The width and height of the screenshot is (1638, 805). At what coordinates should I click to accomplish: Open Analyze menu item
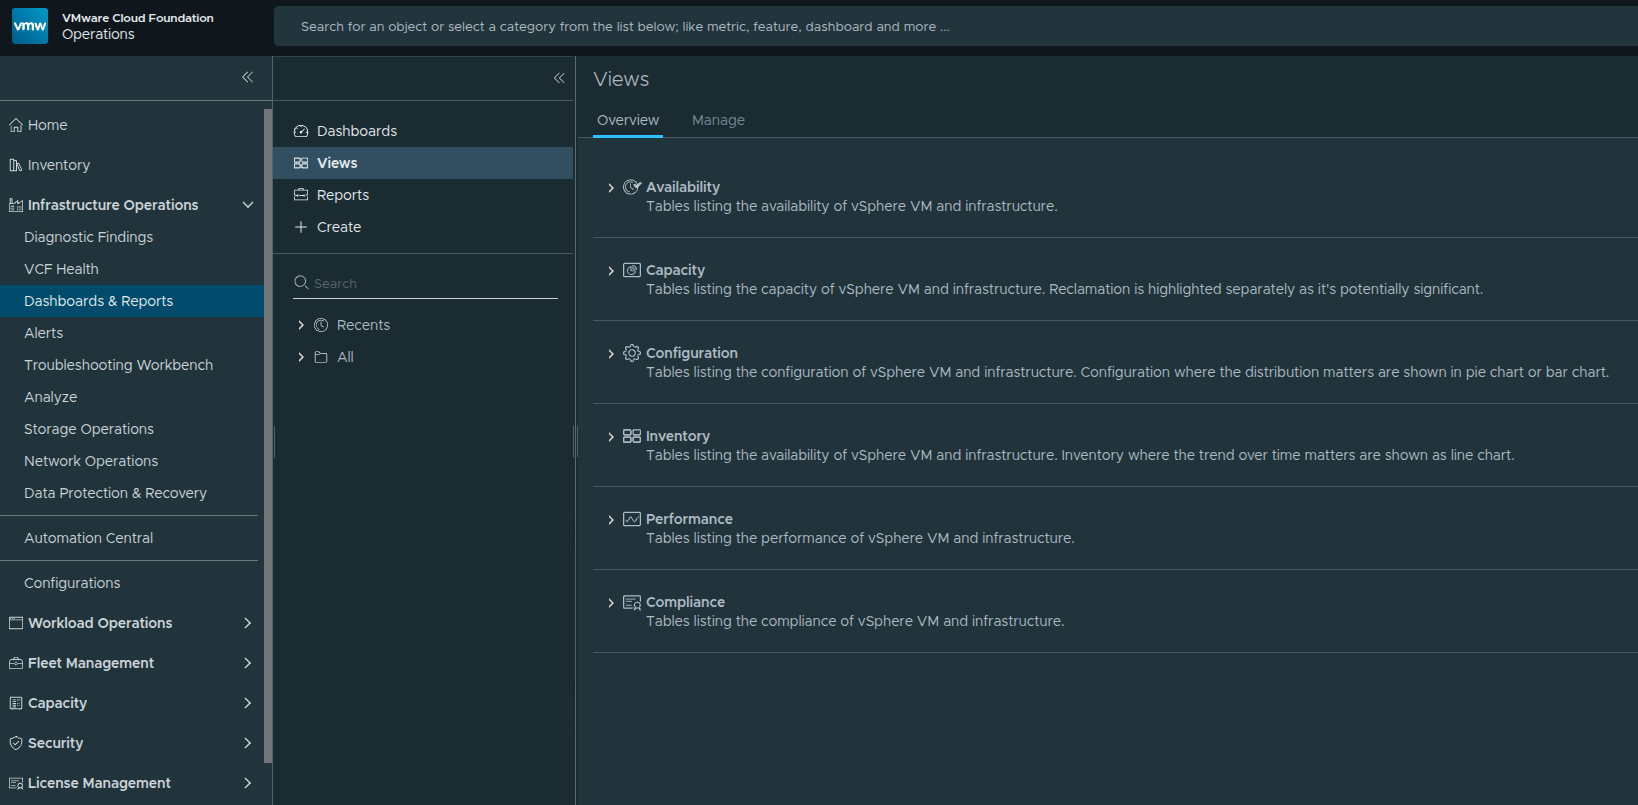(130, 397)
